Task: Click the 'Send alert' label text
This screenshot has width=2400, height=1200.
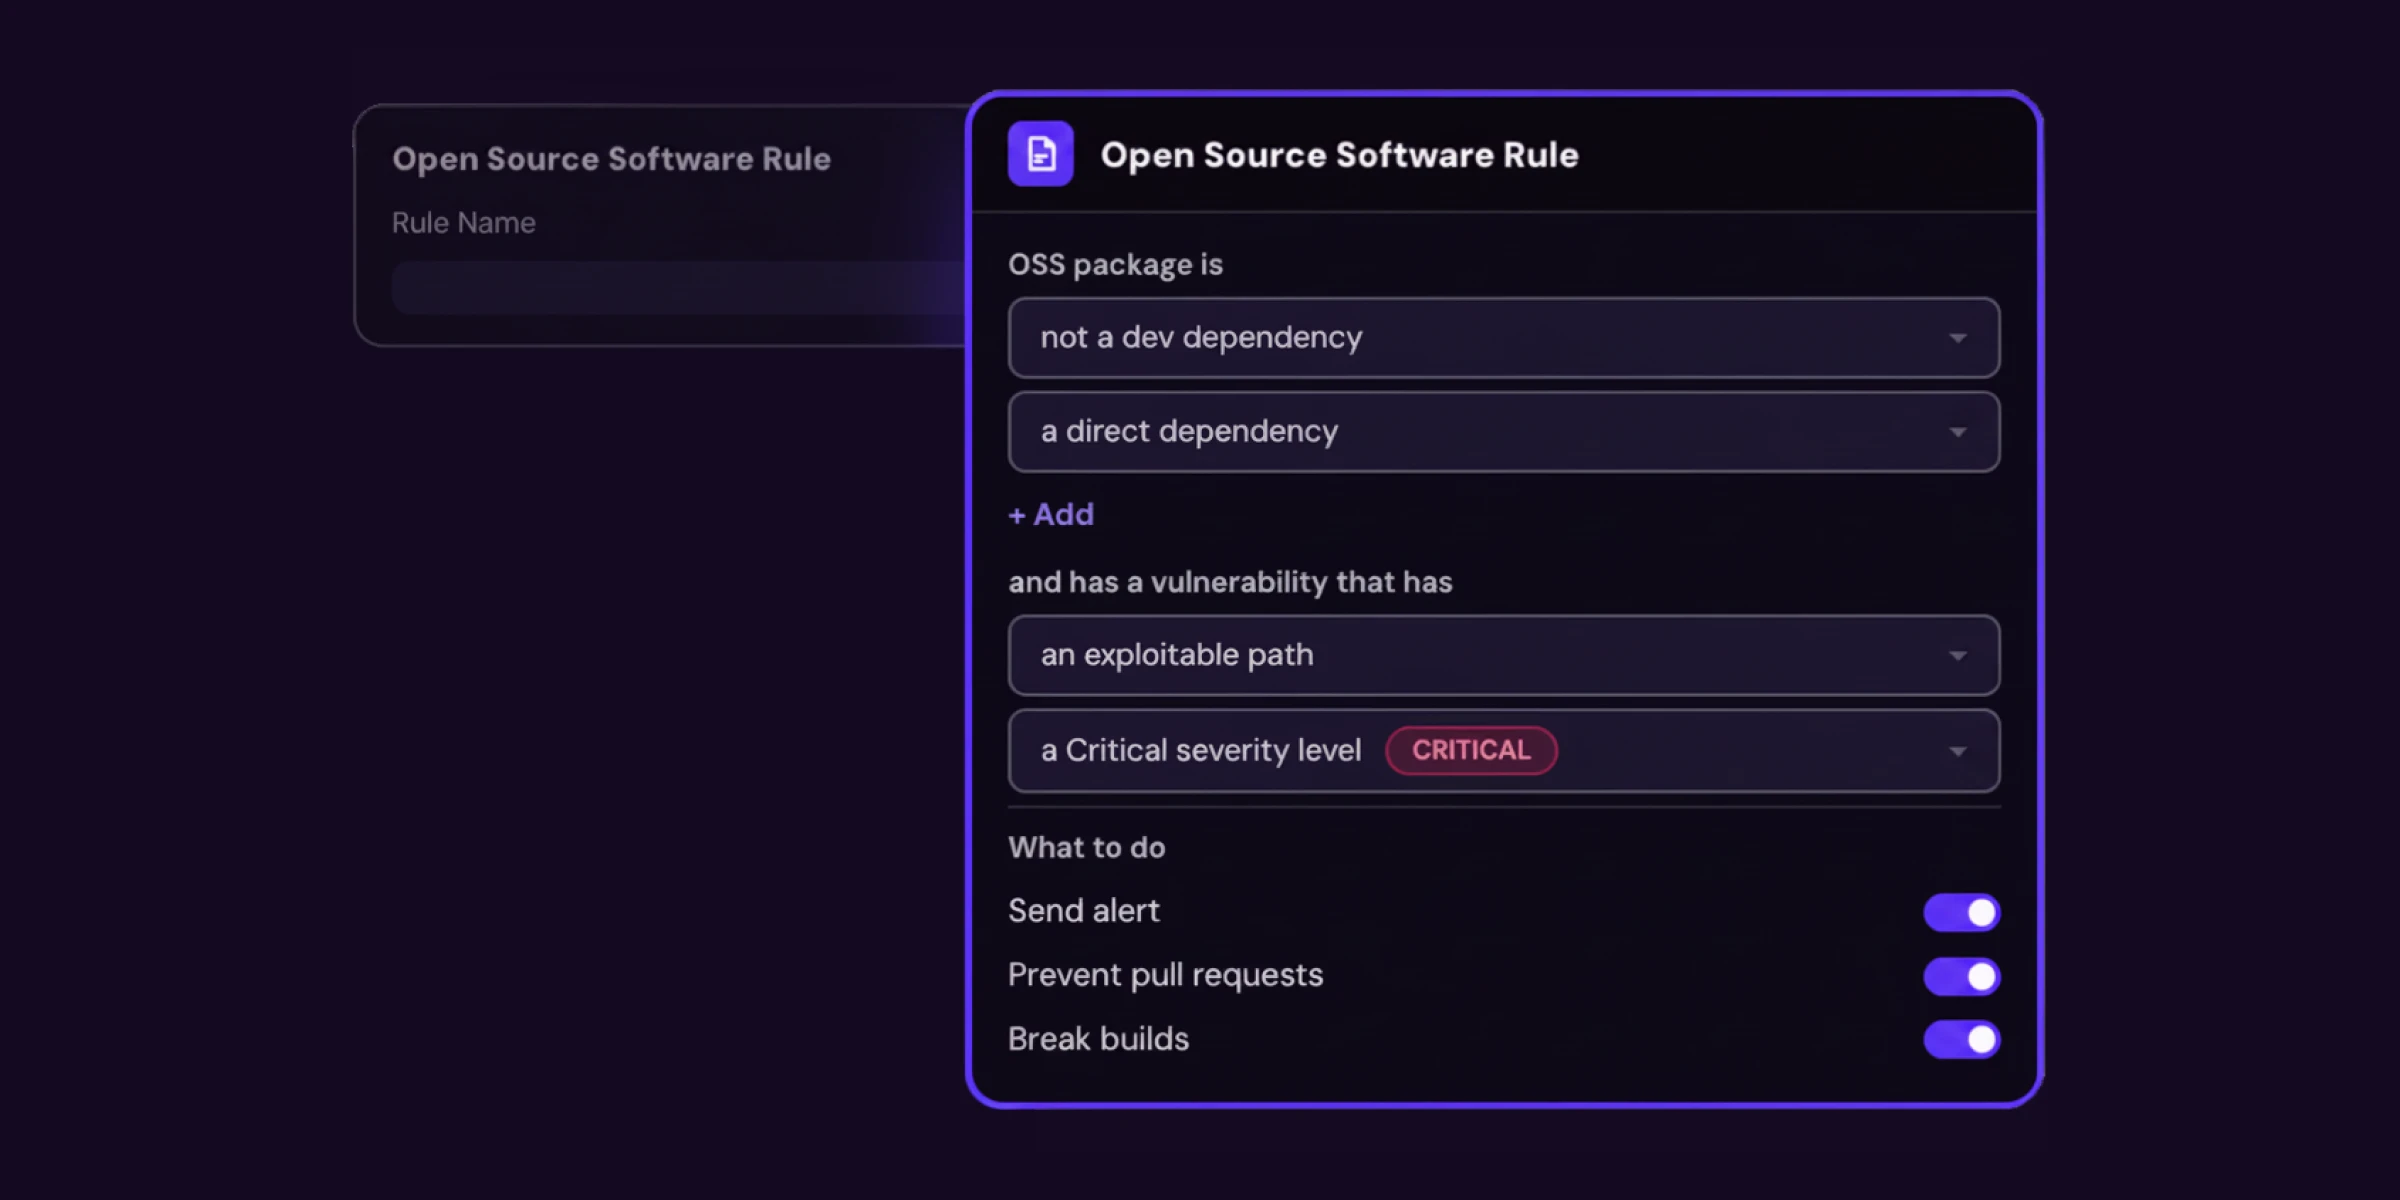Action: pyautogui.click(x=1084, y=911)
